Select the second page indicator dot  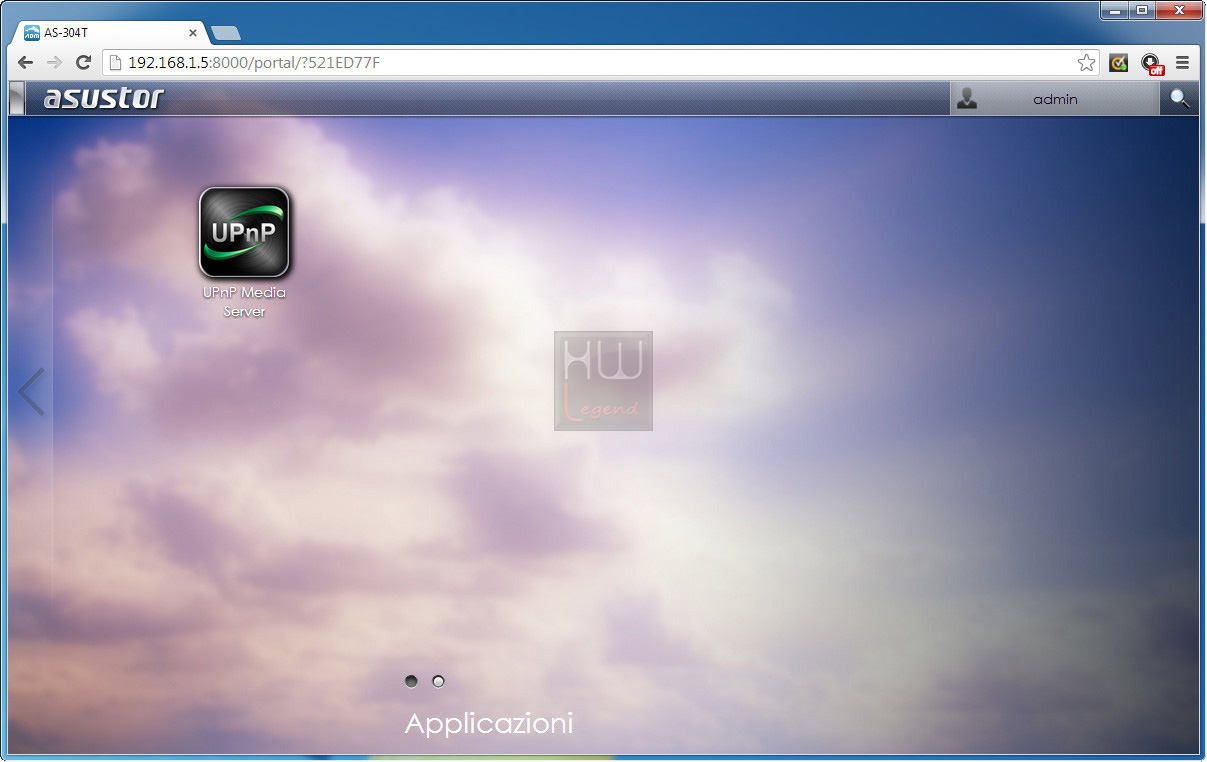pyautogui.click(x=438, y=681)
